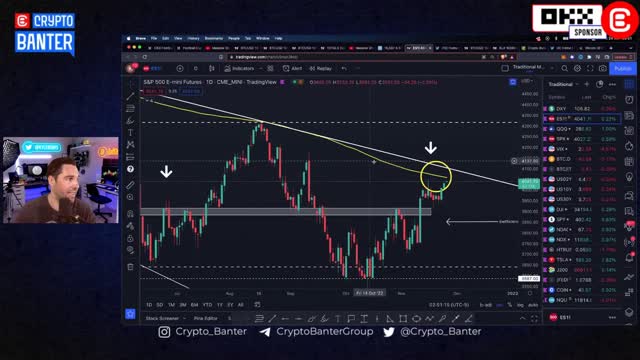
Task: Select the YTD time range button
Action: pos(207,304)
